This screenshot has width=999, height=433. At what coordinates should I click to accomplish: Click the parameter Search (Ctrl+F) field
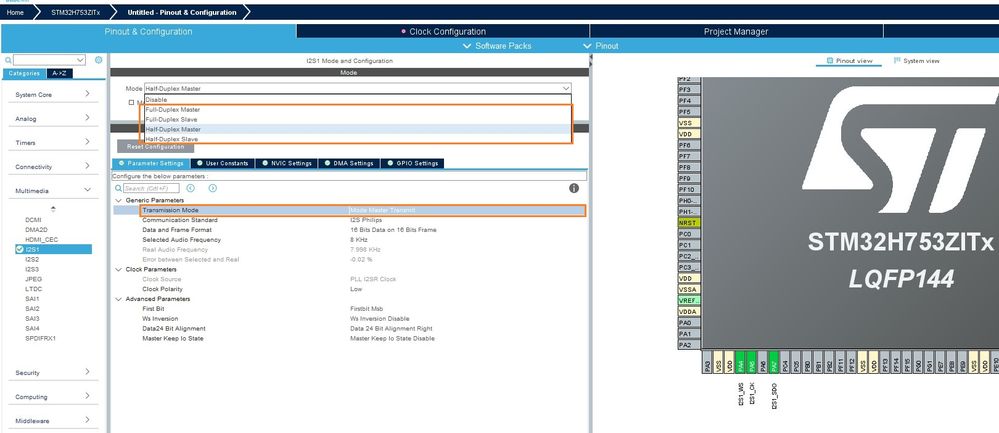151,188
